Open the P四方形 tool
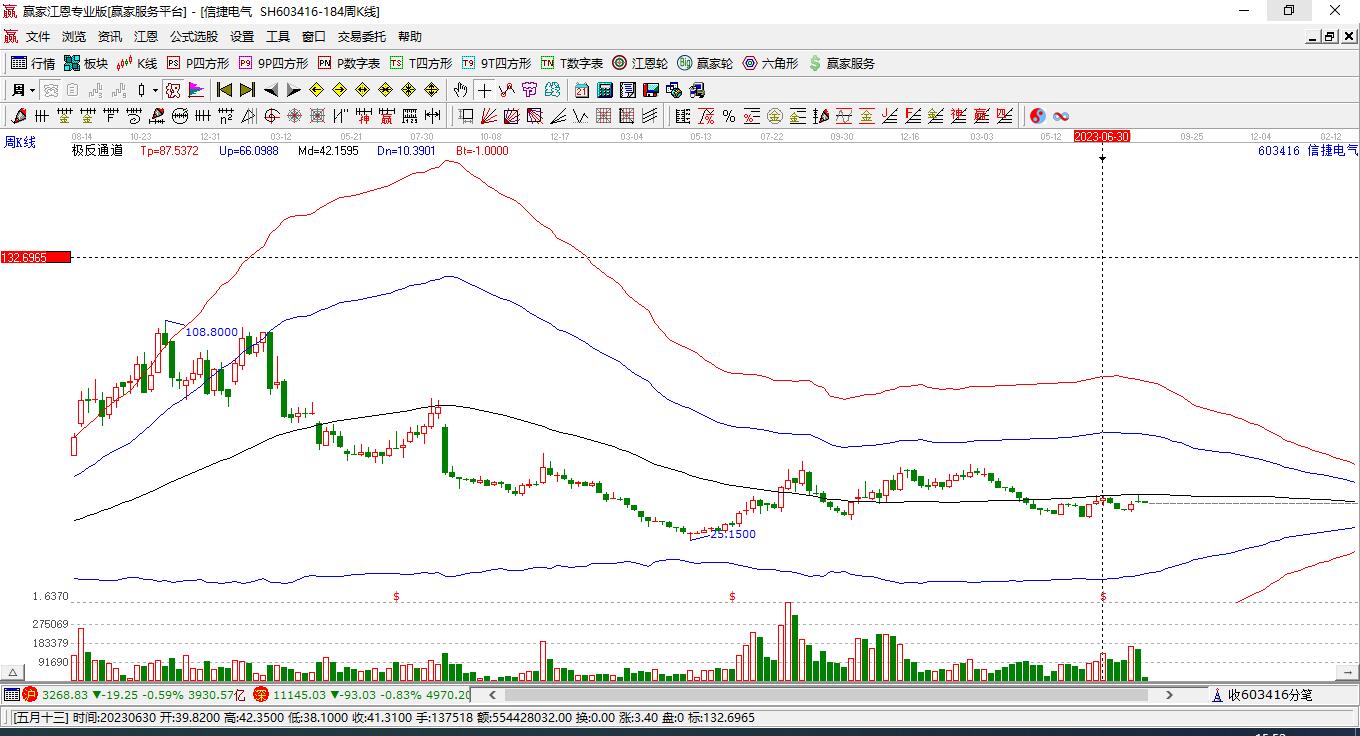 (x=198, y=63)
